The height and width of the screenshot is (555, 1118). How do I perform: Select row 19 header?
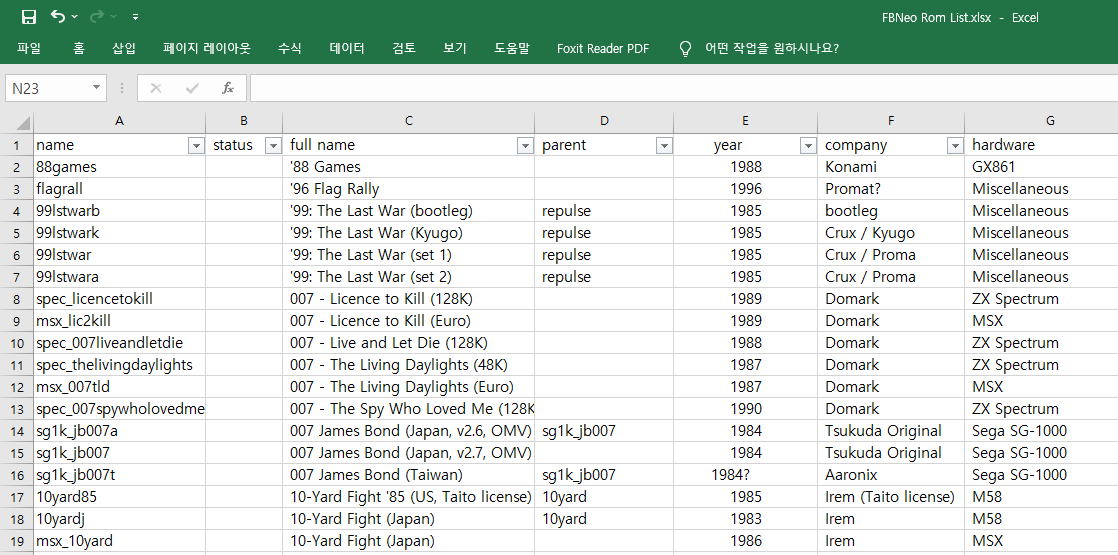[16, 541]
